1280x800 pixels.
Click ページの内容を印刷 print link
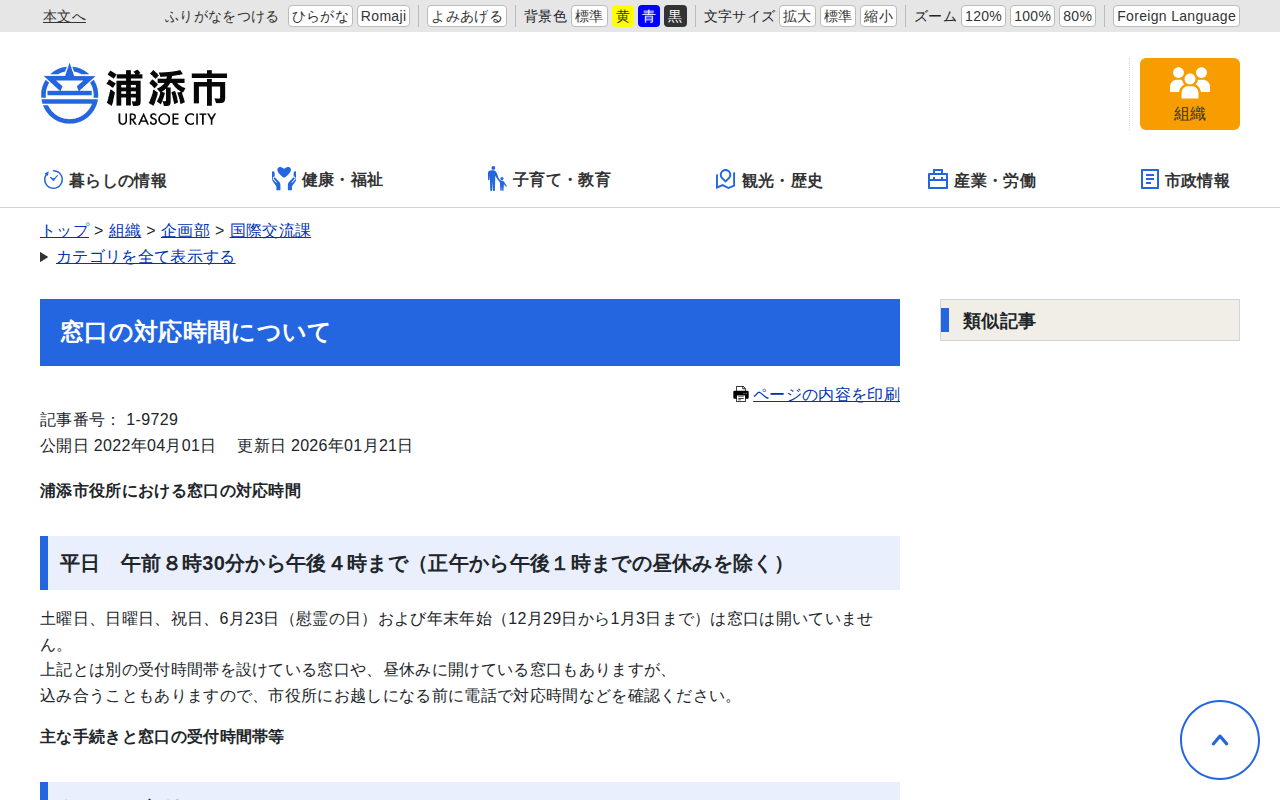(x=826, y=395)
